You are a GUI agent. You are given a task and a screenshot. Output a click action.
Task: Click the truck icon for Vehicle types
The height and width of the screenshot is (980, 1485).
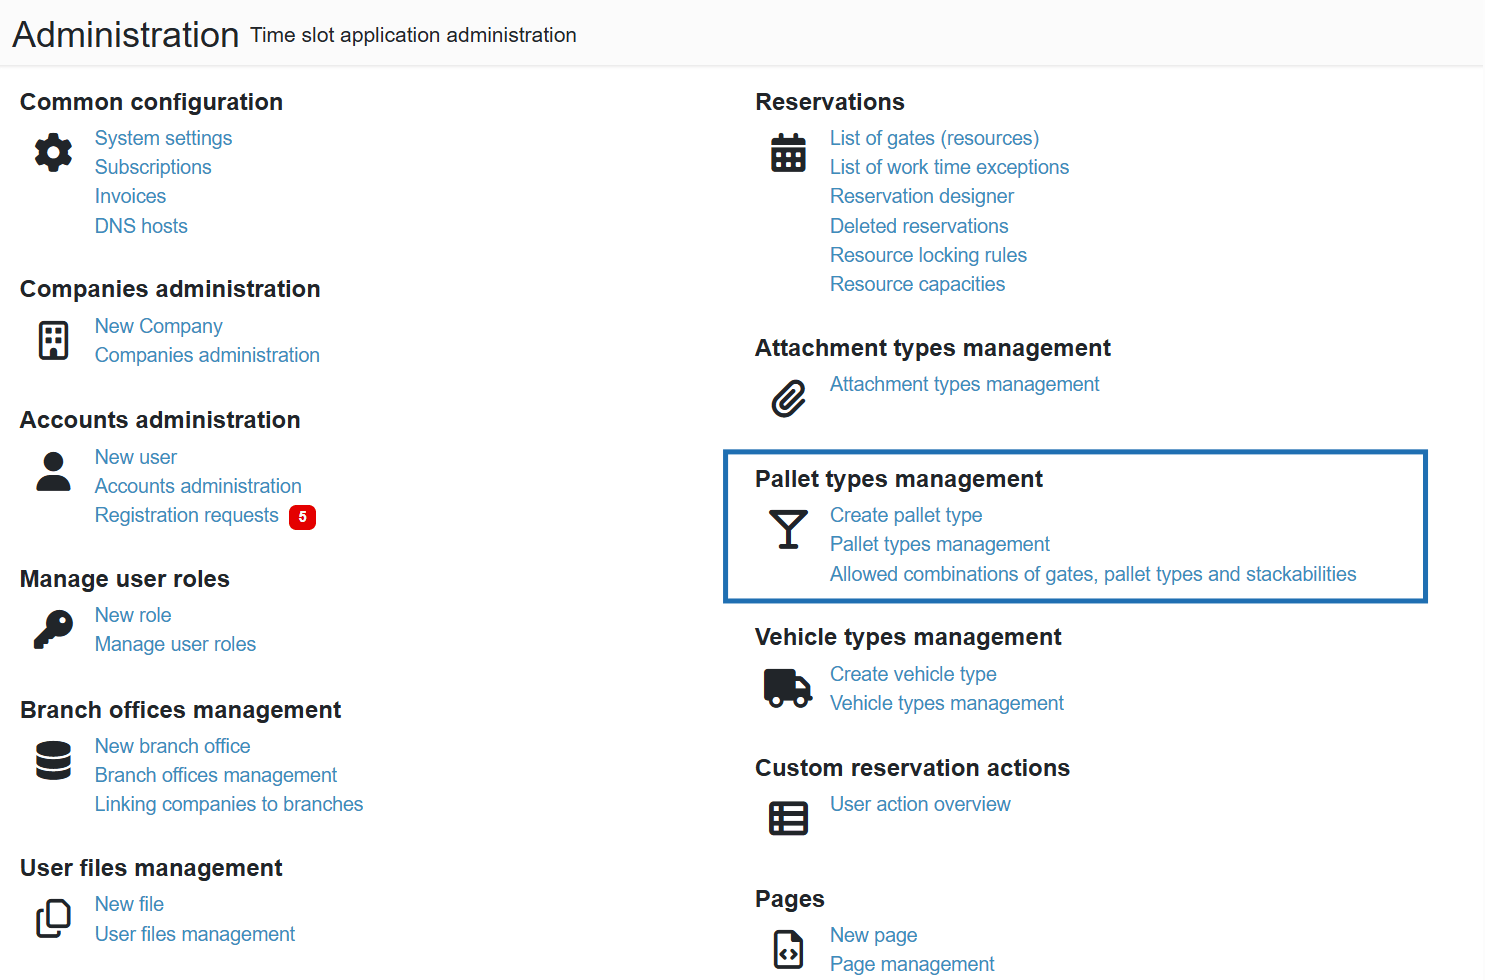tap(788, 688)
